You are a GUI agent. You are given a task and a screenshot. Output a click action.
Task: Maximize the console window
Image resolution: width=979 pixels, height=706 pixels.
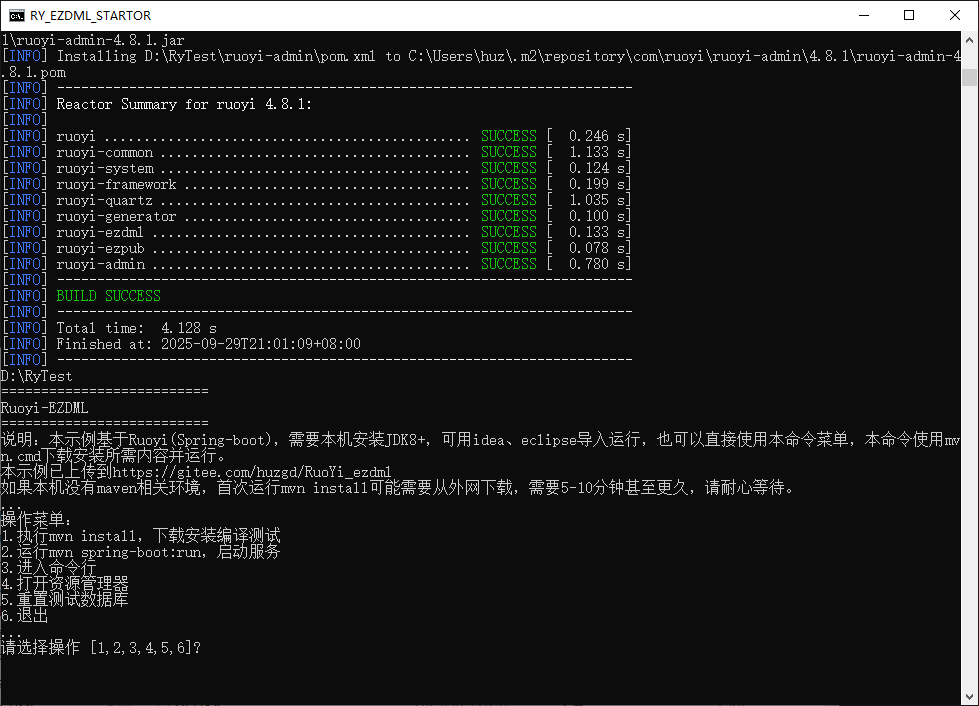(909, 15)
